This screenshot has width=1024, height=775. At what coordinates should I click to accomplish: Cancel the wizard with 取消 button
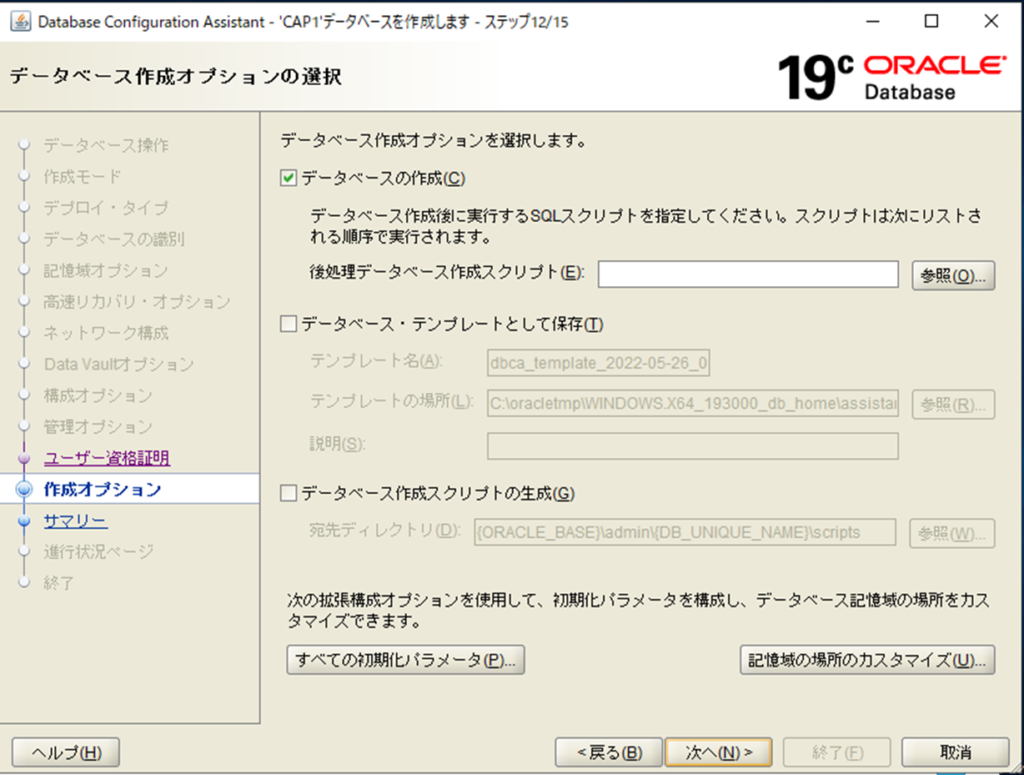(955, 752)
